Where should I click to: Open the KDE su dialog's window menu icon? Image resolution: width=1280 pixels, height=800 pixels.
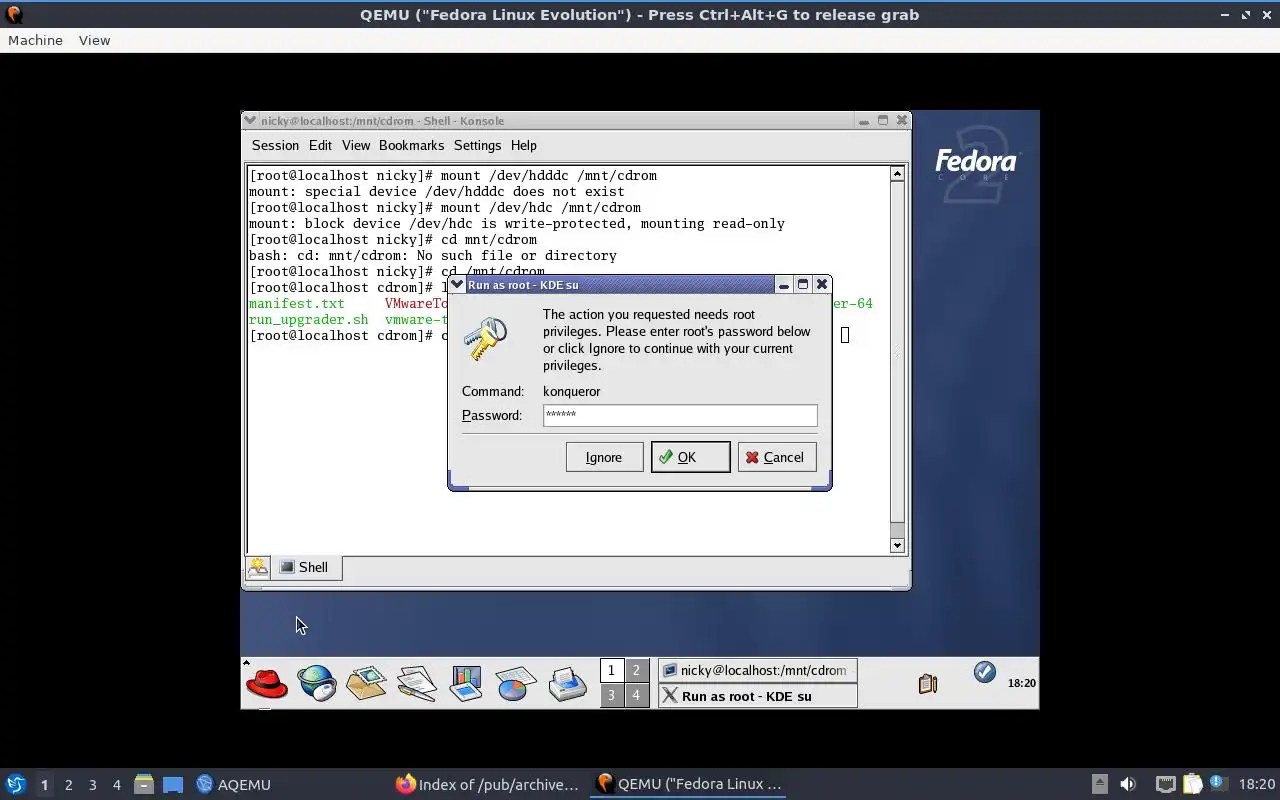pos(457,285)
